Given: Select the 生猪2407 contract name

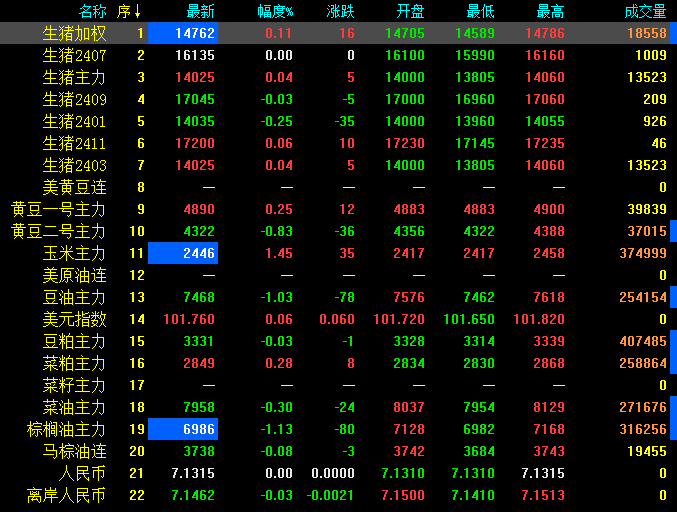Looking at the screenshot, I should pyautogui.click(x=74, y=55).
